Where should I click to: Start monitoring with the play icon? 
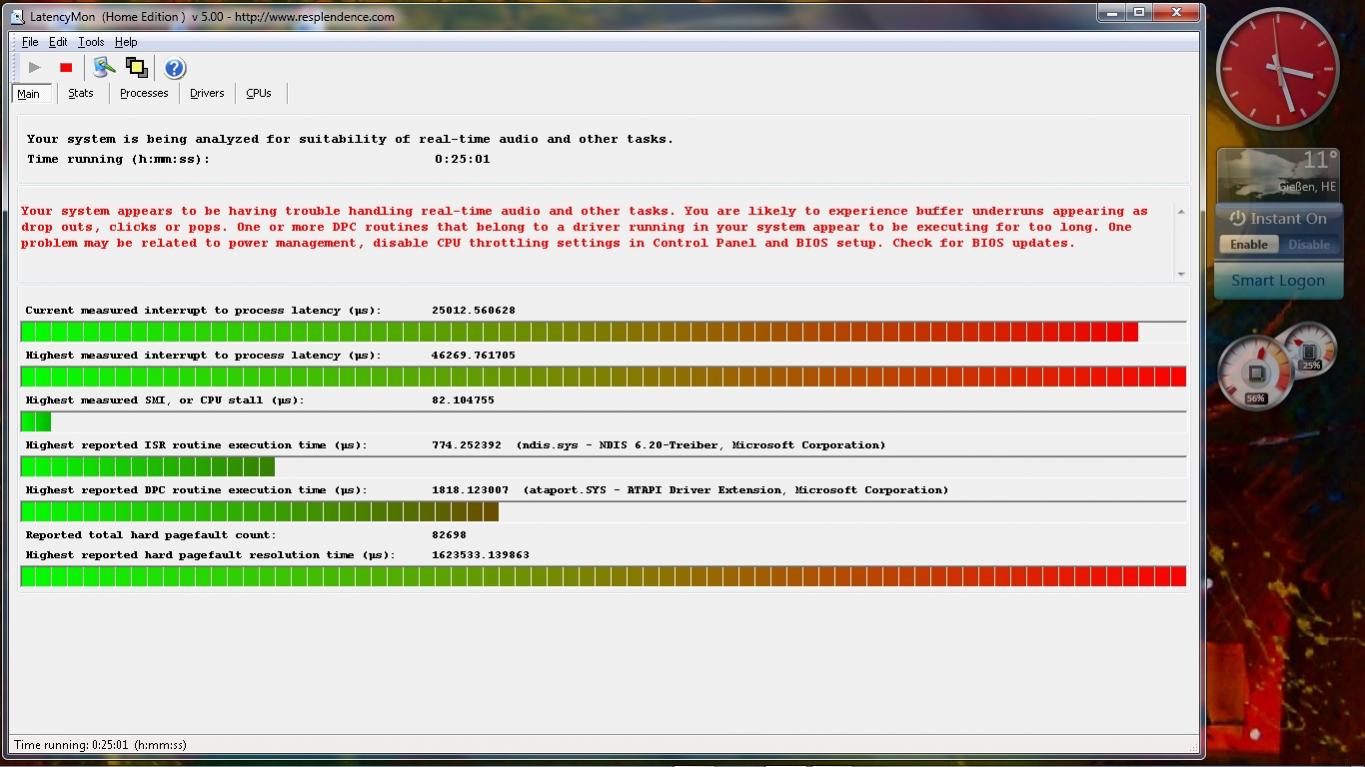click(x=35, y=67)
